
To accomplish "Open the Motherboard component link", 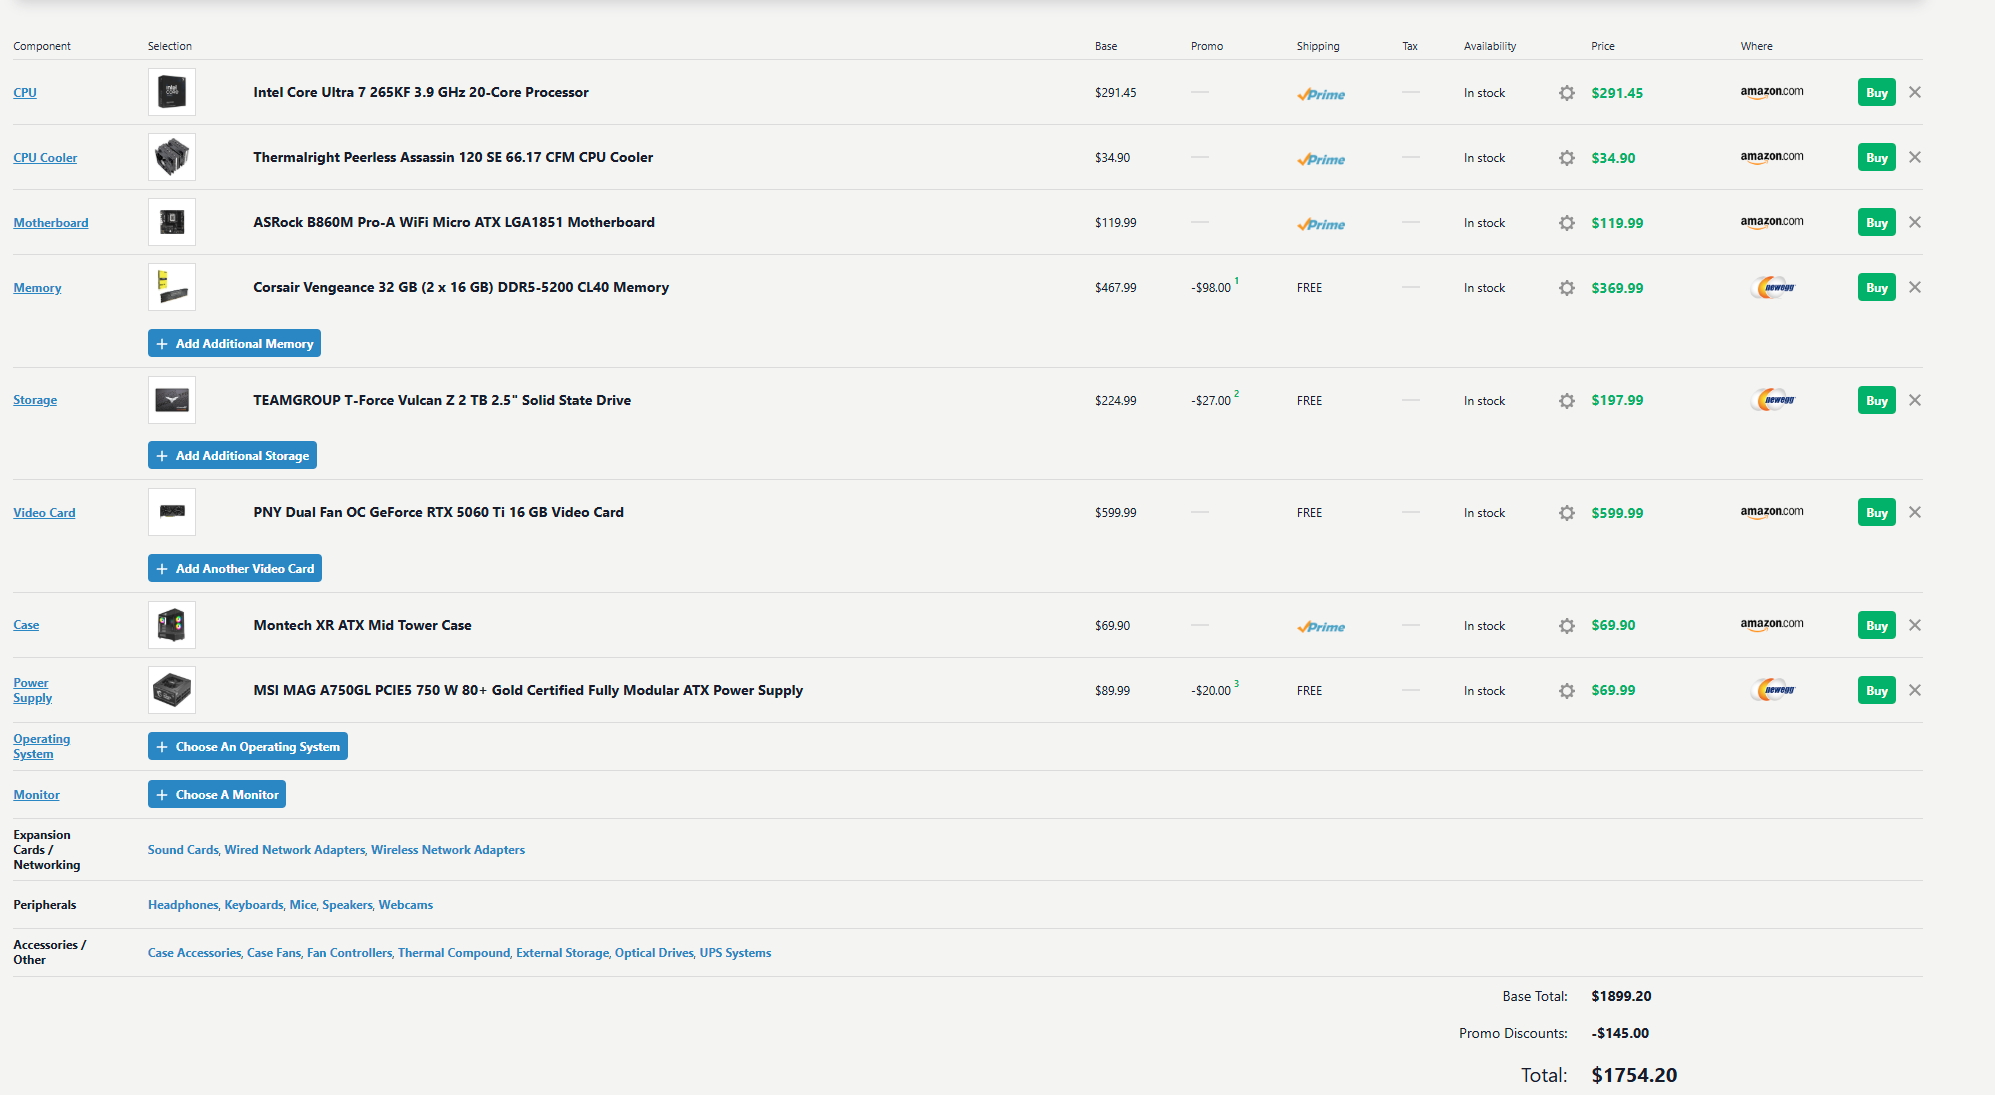I will [x=51, y=223].
